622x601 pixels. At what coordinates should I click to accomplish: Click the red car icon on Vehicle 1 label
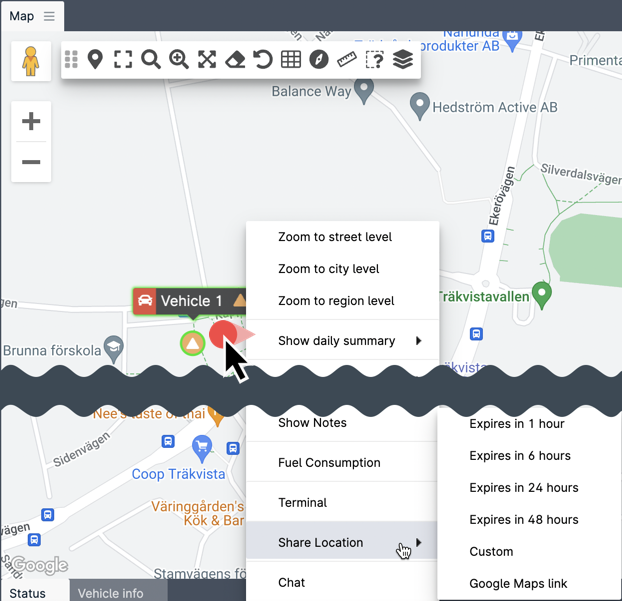pyautogui.click(x=145, y=301)
